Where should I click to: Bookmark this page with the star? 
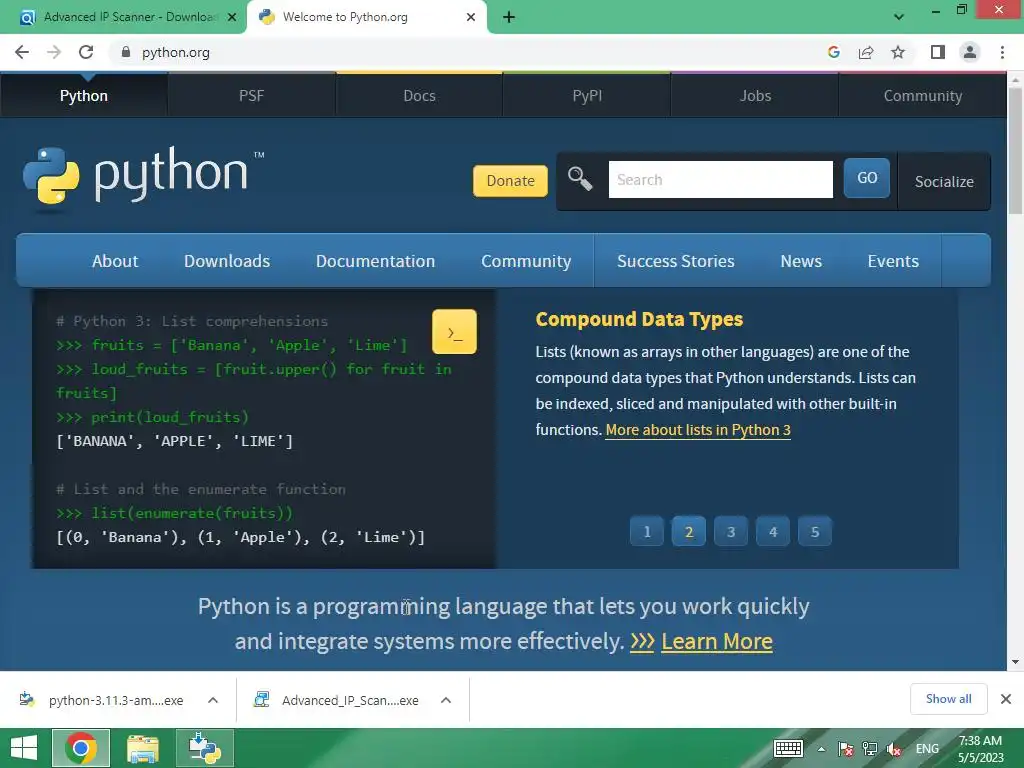coord(898,52)
